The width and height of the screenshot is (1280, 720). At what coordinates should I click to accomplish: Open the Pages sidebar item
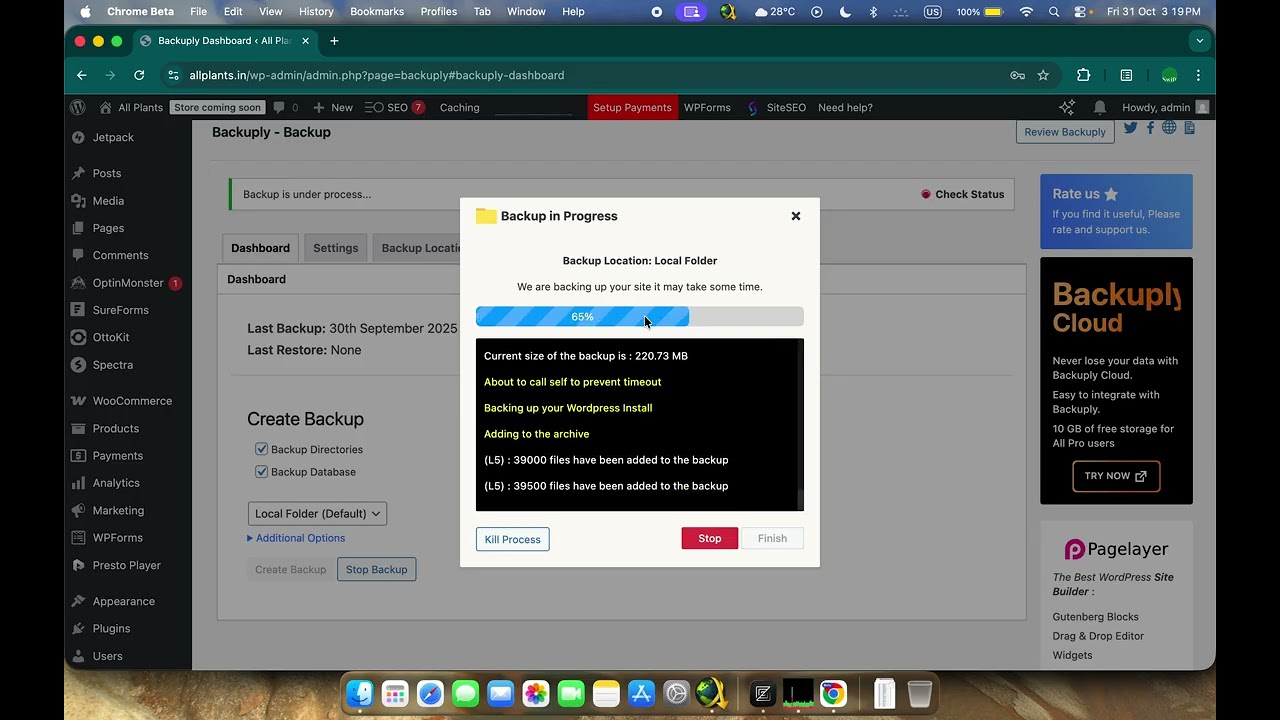[x=108, y=228]
